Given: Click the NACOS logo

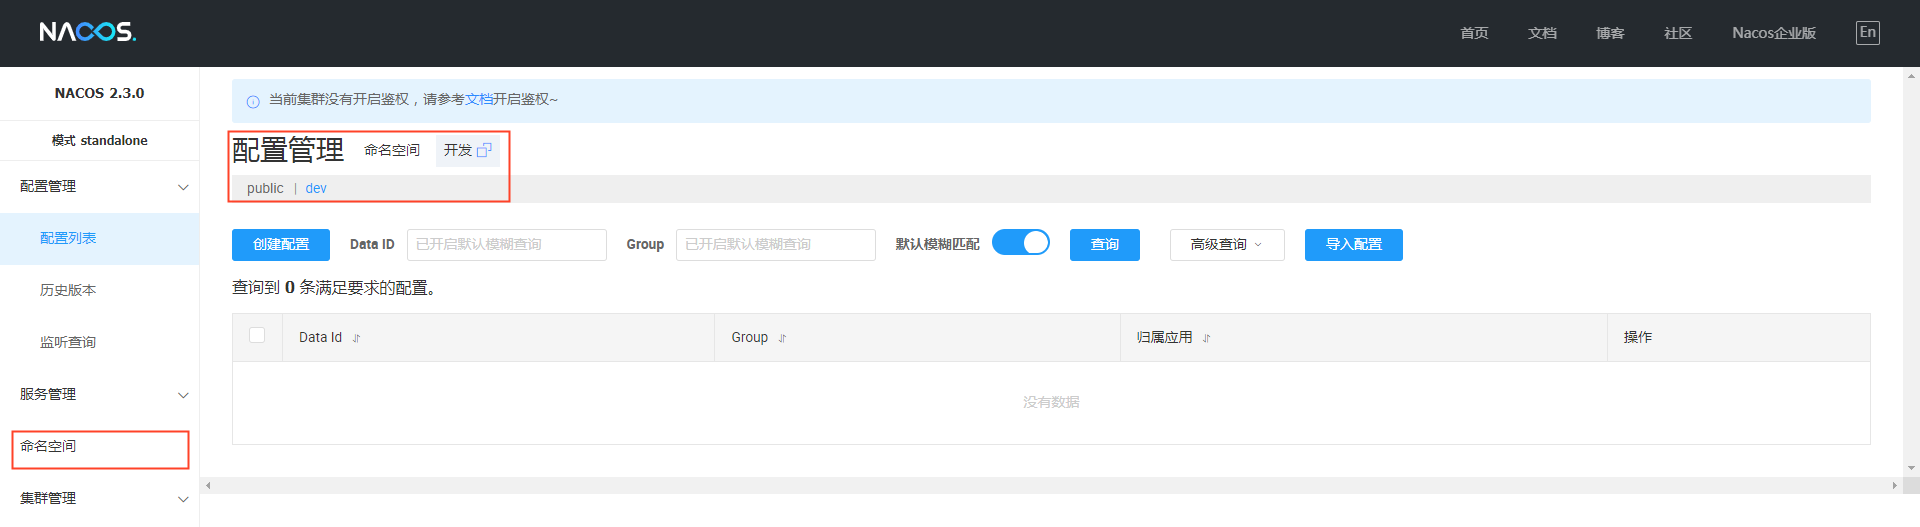Looking at the screenshot, I should pyautogui.click(x=87, y=32).
